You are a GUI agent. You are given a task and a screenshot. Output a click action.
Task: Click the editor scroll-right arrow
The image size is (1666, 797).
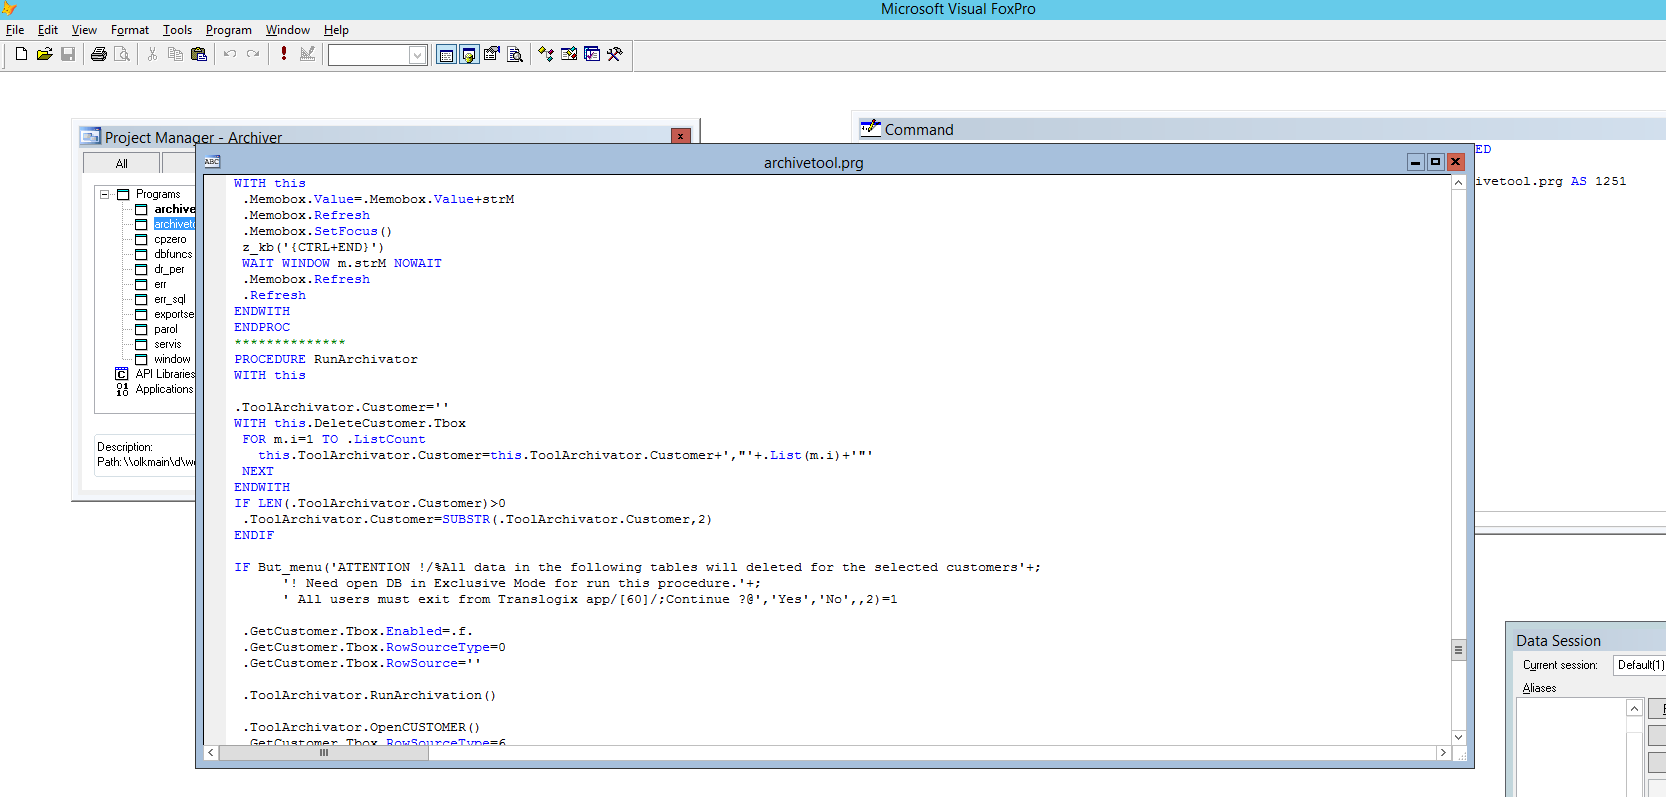click(x=1443, y=753)
